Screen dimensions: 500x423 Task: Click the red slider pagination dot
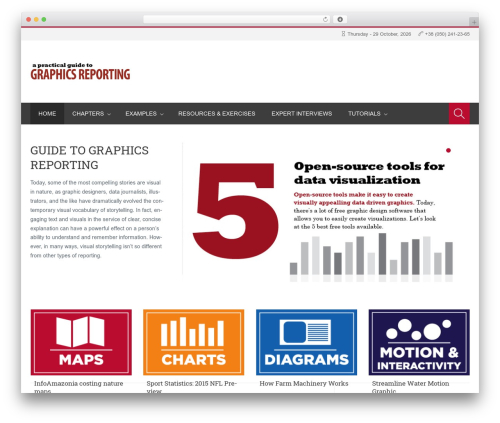click(x=448, y=150)
